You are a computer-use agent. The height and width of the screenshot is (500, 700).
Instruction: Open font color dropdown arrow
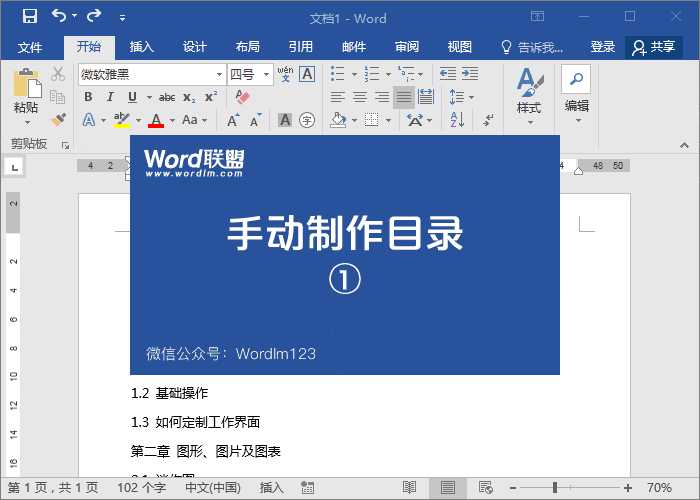(x=172, y=120)
